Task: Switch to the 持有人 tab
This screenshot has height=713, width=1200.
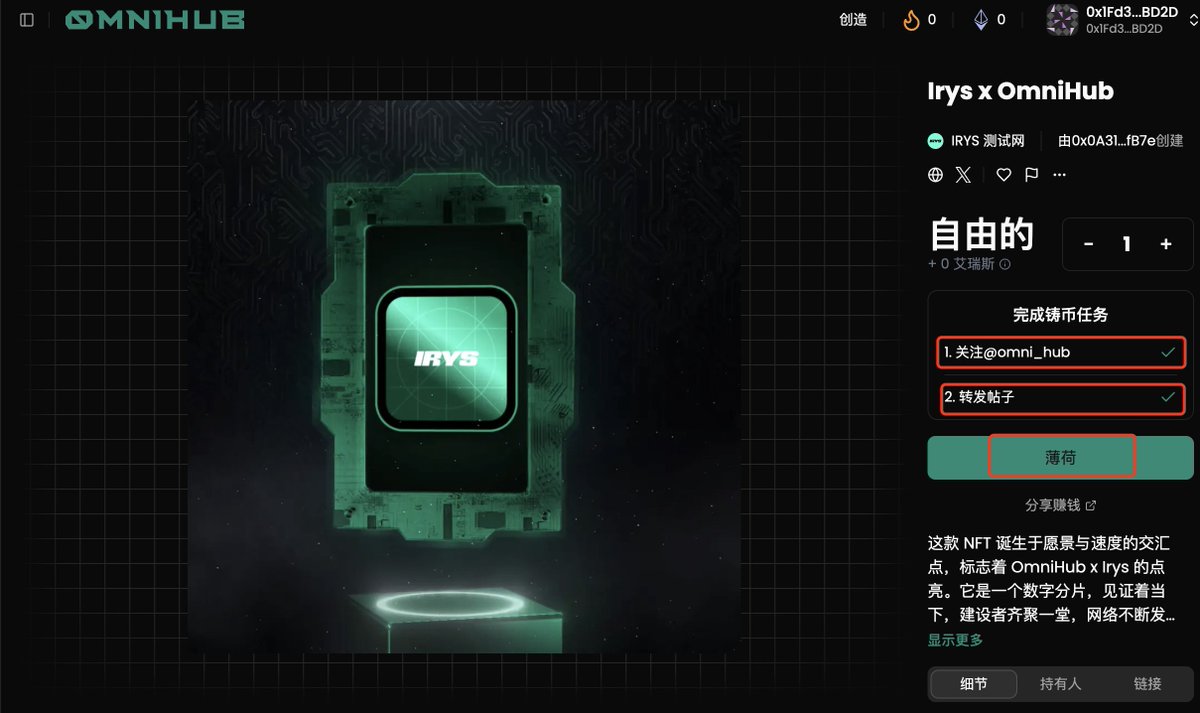Action: click(1060, 684)
